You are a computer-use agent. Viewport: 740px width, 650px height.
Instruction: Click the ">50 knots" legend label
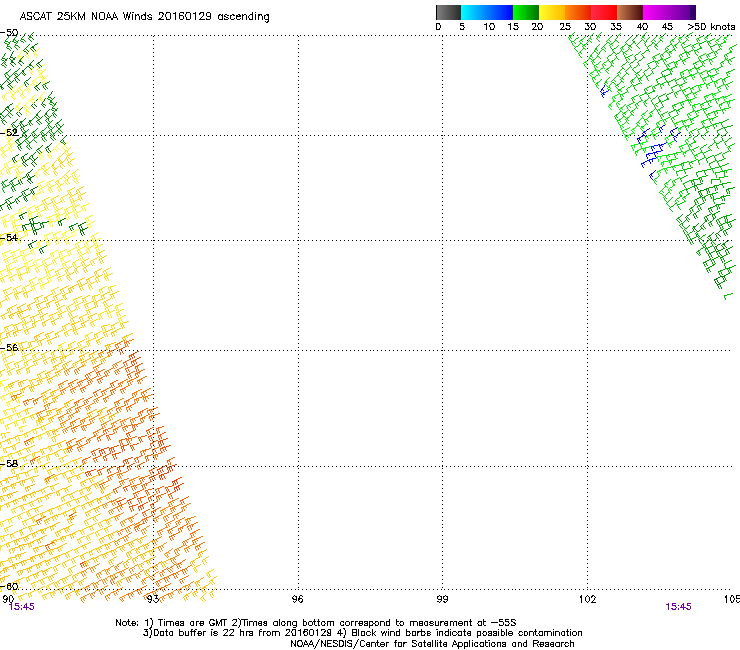711,27
